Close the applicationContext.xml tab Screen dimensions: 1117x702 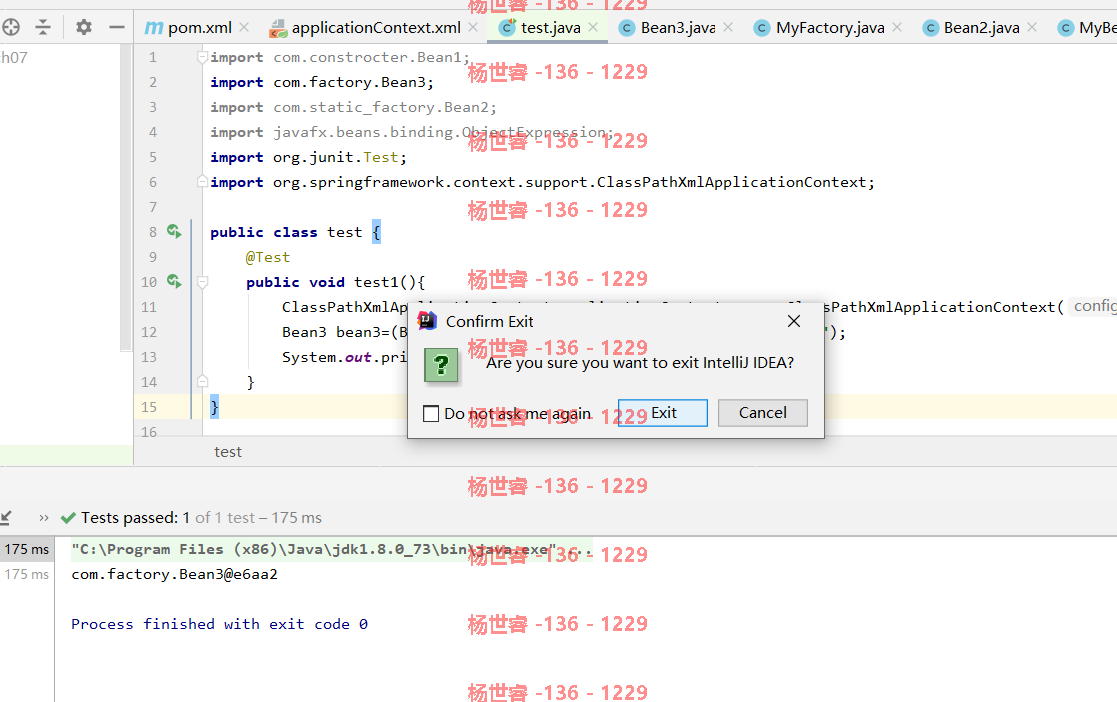click(x=473, y=27)
